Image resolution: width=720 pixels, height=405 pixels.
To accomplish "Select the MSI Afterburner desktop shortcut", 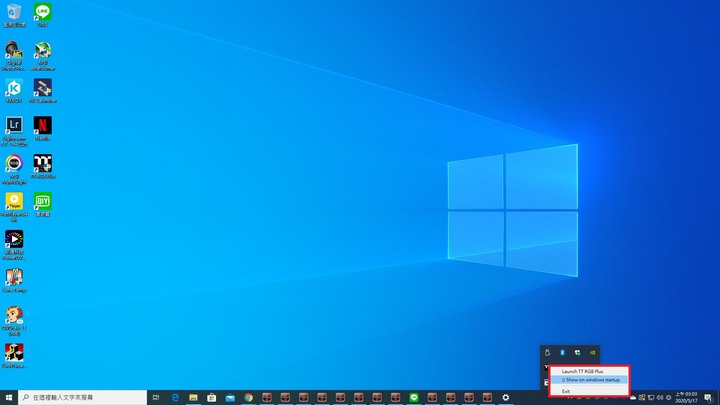I will pyautogui.click(x=43, y=56).
